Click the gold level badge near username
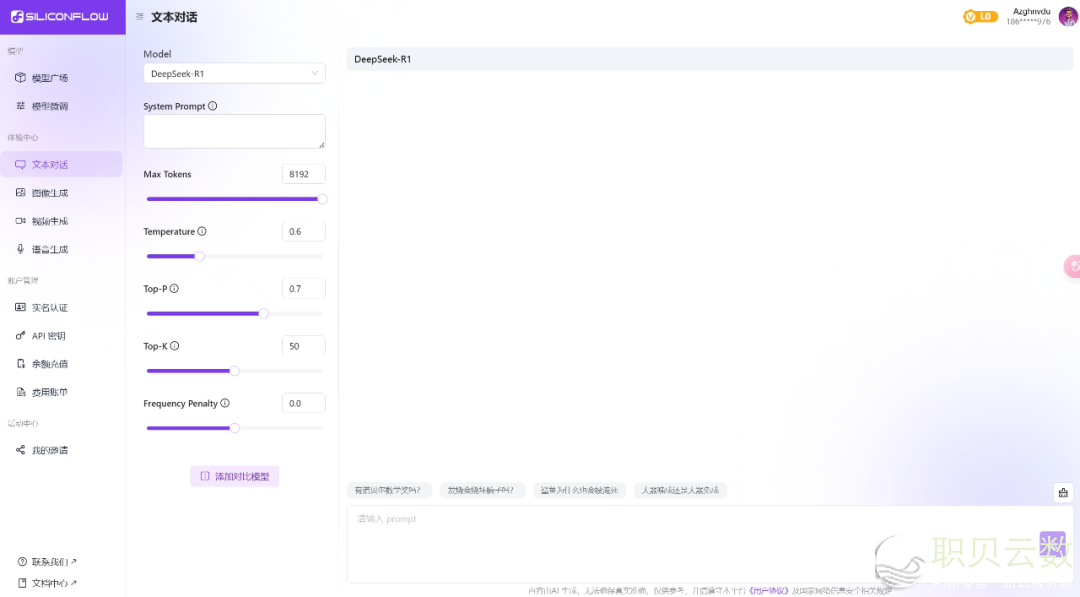This screenshot has height=597, width=1080. point(980,16)
